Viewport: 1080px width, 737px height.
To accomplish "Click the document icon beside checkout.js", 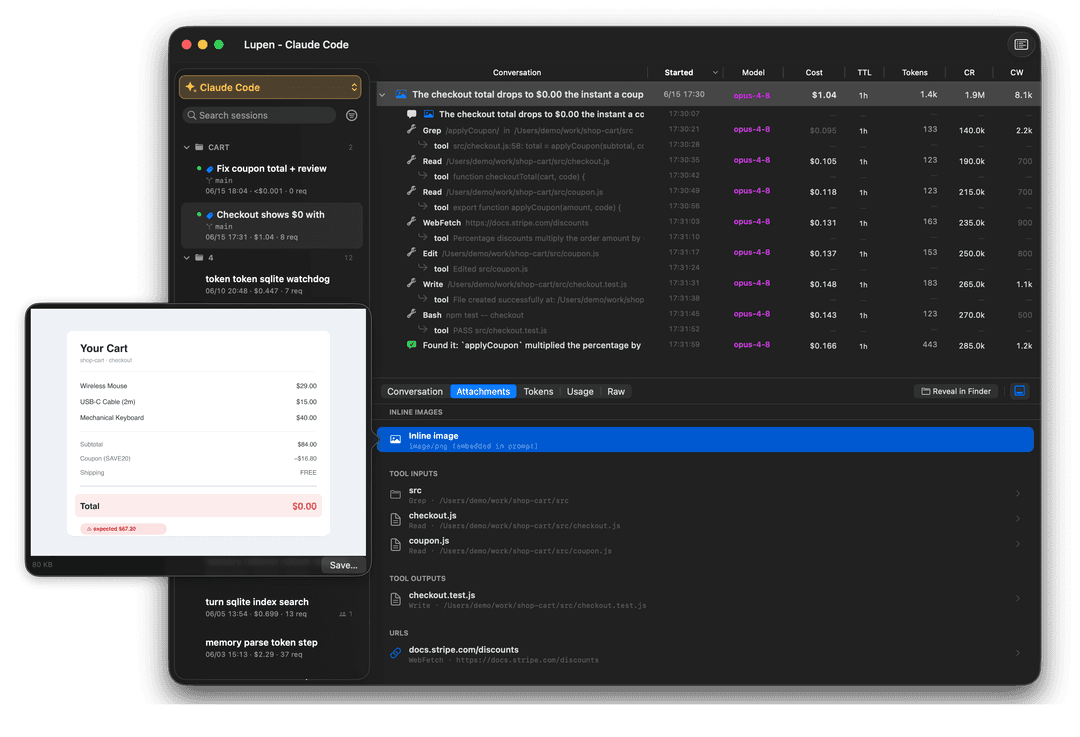I will tap(395, 519).
